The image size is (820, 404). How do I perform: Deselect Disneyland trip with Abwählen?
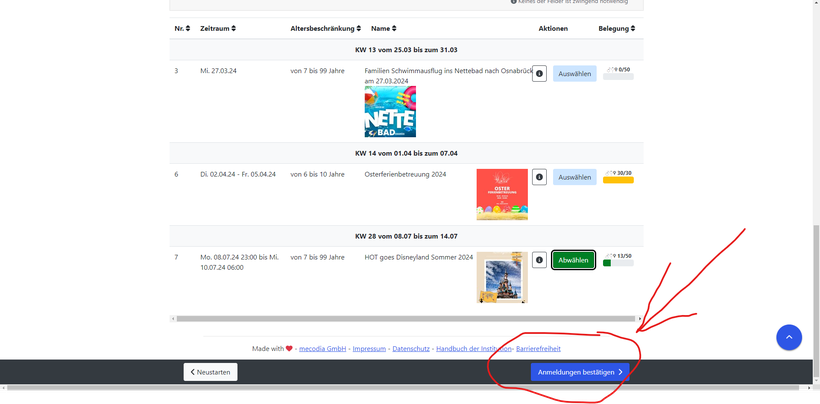coord(574,260)
